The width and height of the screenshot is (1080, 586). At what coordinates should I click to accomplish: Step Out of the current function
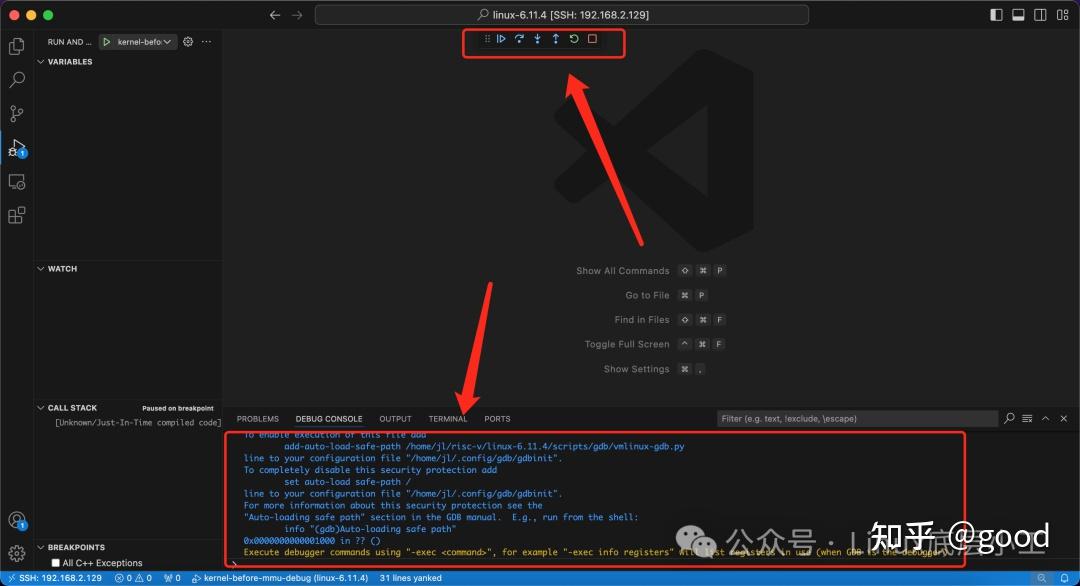coord(556,38)
